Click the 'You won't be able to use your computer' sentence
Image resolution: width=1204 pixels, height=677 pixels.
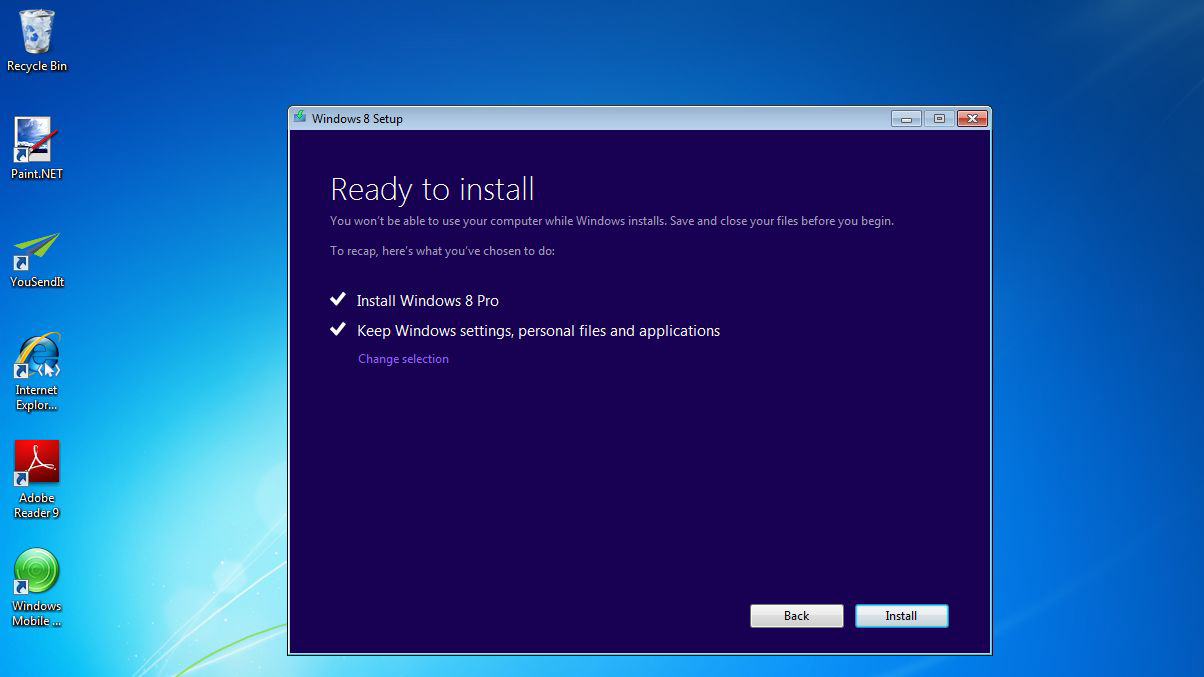point(612,221)
